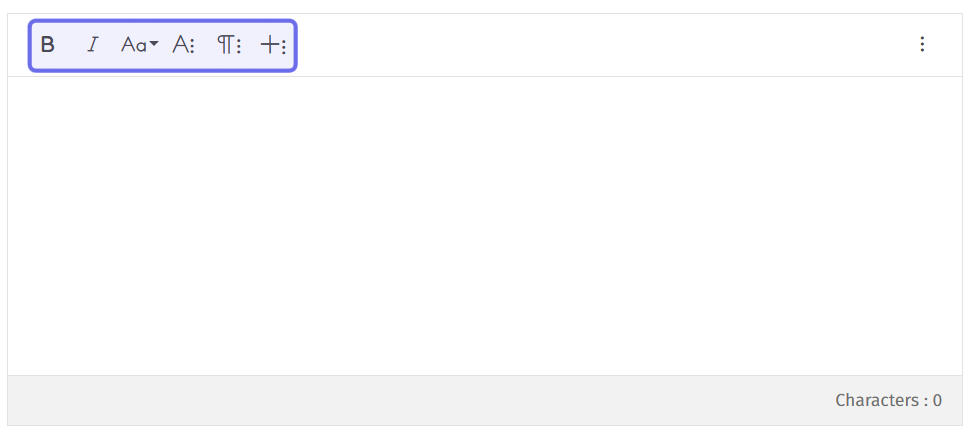
Task: Click the small caret beside Aa
Action: click(x=154, y=44)
